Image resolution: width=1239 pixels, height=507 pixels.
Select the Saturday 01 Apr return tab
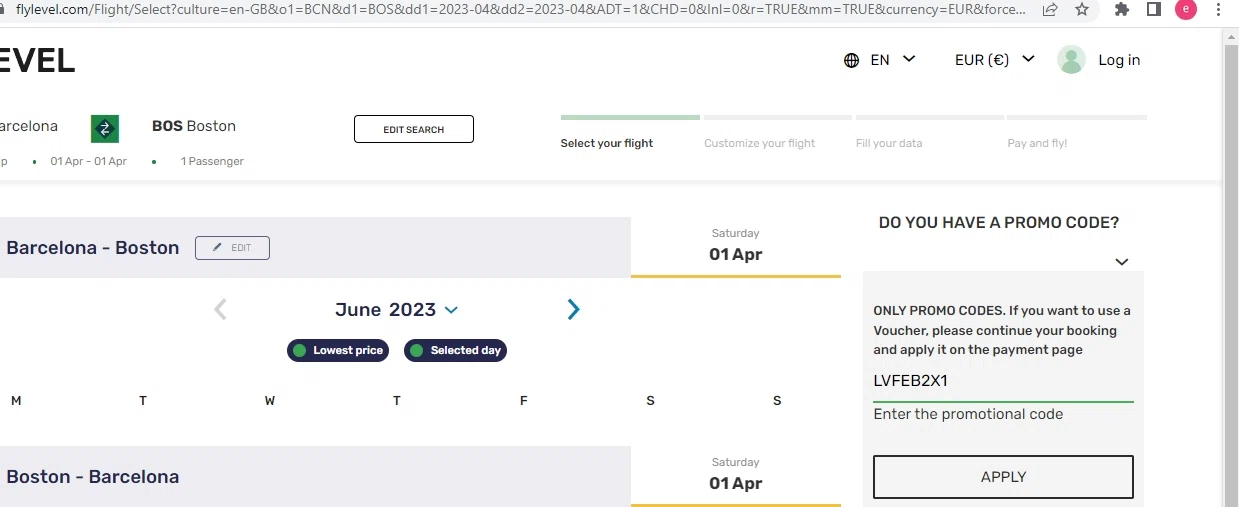pyautogui.click(x=736, y=475)
